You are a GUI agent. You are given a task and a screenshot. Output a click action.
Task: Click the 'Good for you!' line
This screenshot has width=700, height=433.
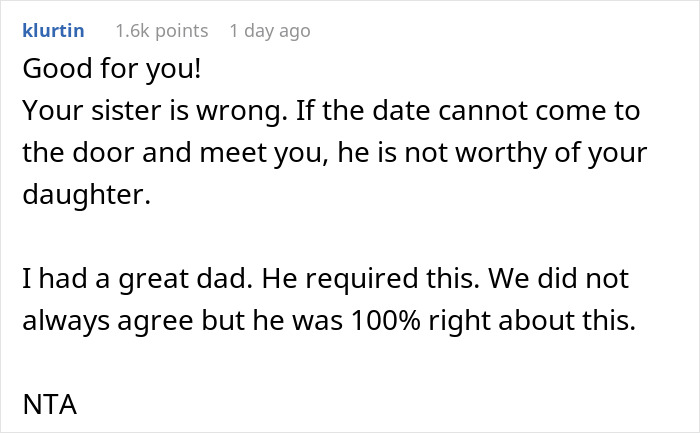[112, 69]
